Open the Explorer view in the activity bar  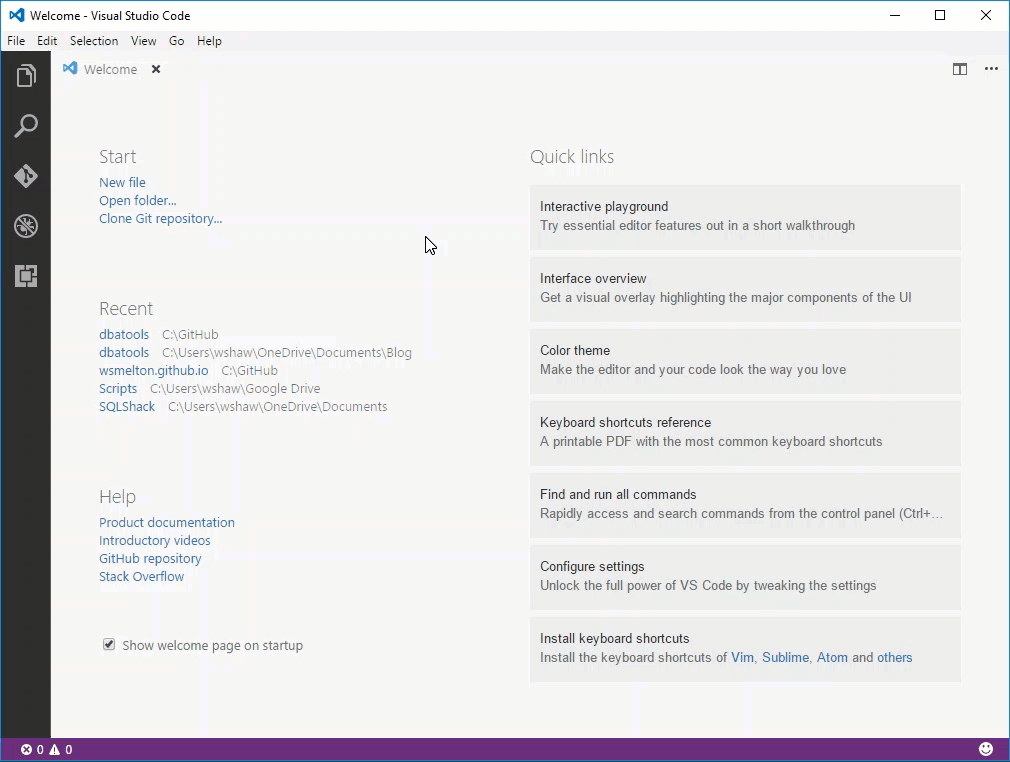(x=26, y=75)
